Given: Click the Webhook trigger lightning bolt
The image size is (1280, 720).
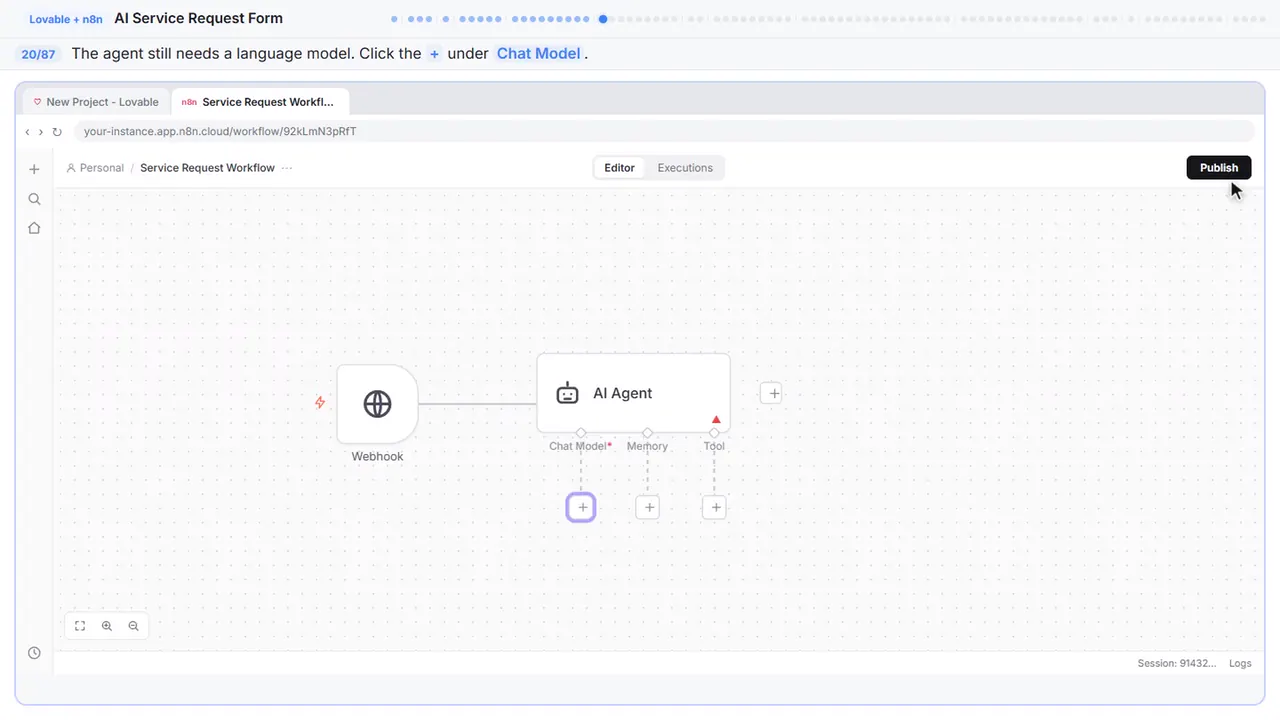Looking at the screenshot, I should [x=320, y=403].
